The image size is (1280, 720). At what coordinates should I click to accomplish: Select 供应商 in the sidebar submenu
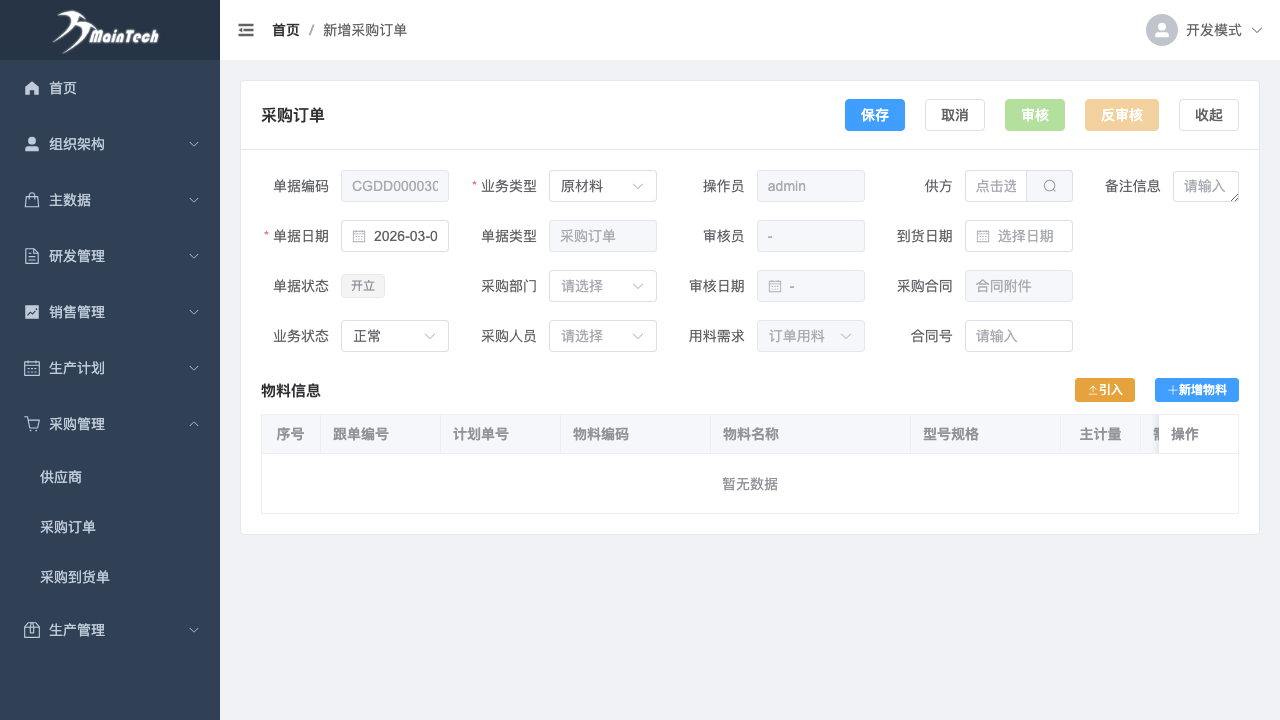[x=61, y=477]
